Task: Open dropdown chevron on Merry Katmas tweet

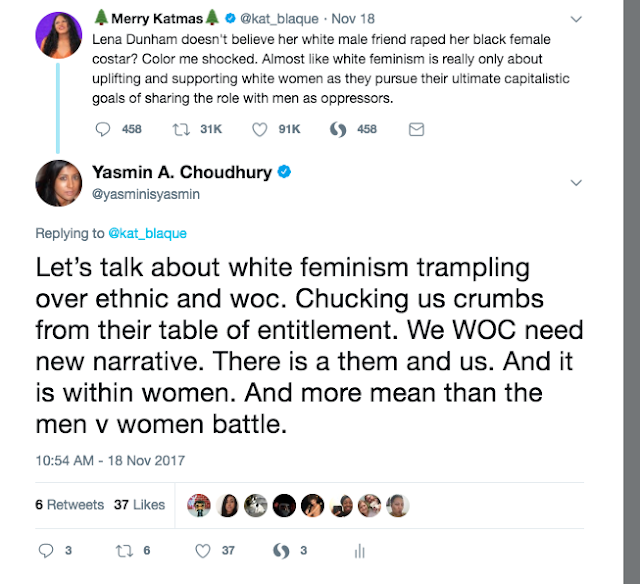Action: 573,21
